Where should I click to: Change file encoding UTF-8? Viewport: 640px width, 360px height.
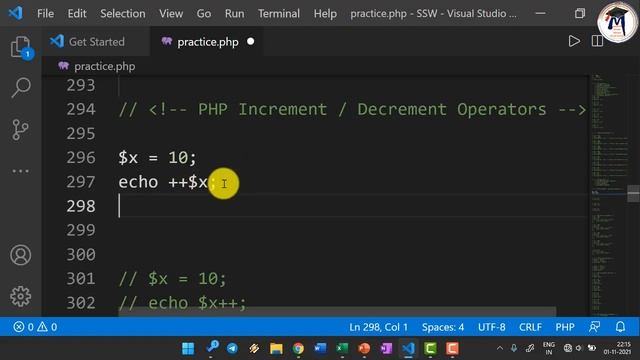pos(491,327)
